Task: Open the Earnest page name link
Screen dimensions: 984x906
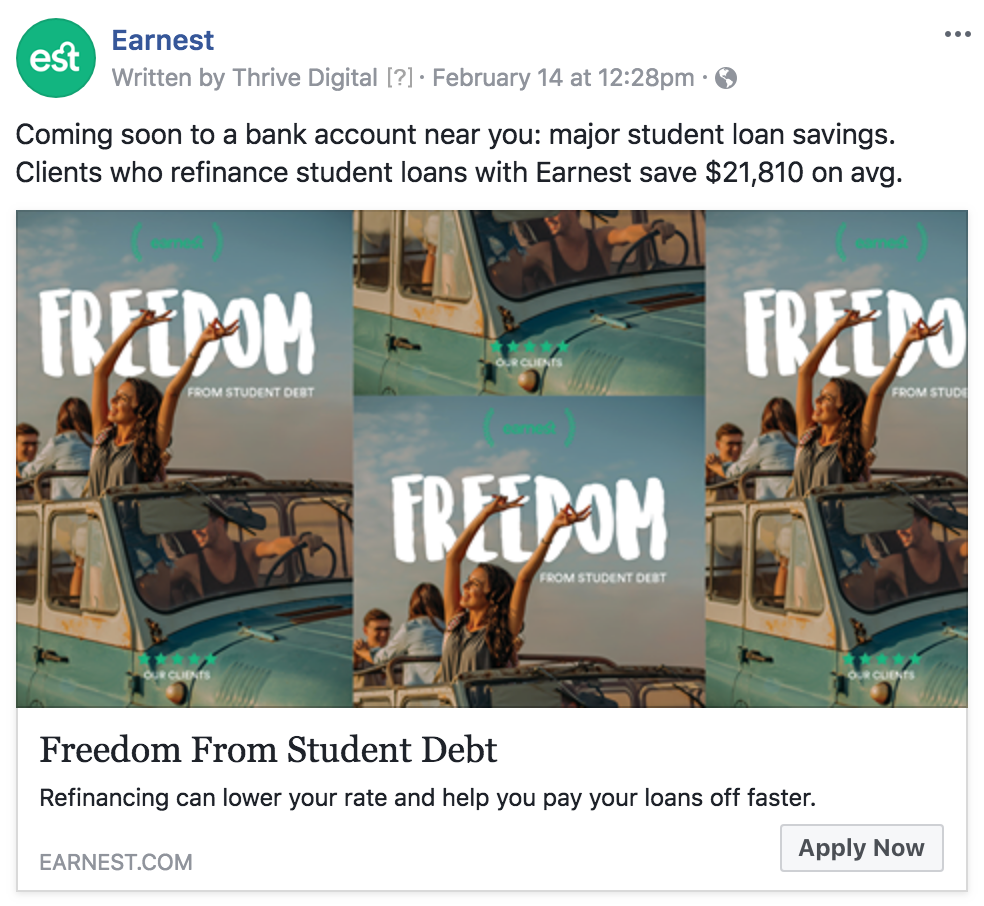Action: 163,40
